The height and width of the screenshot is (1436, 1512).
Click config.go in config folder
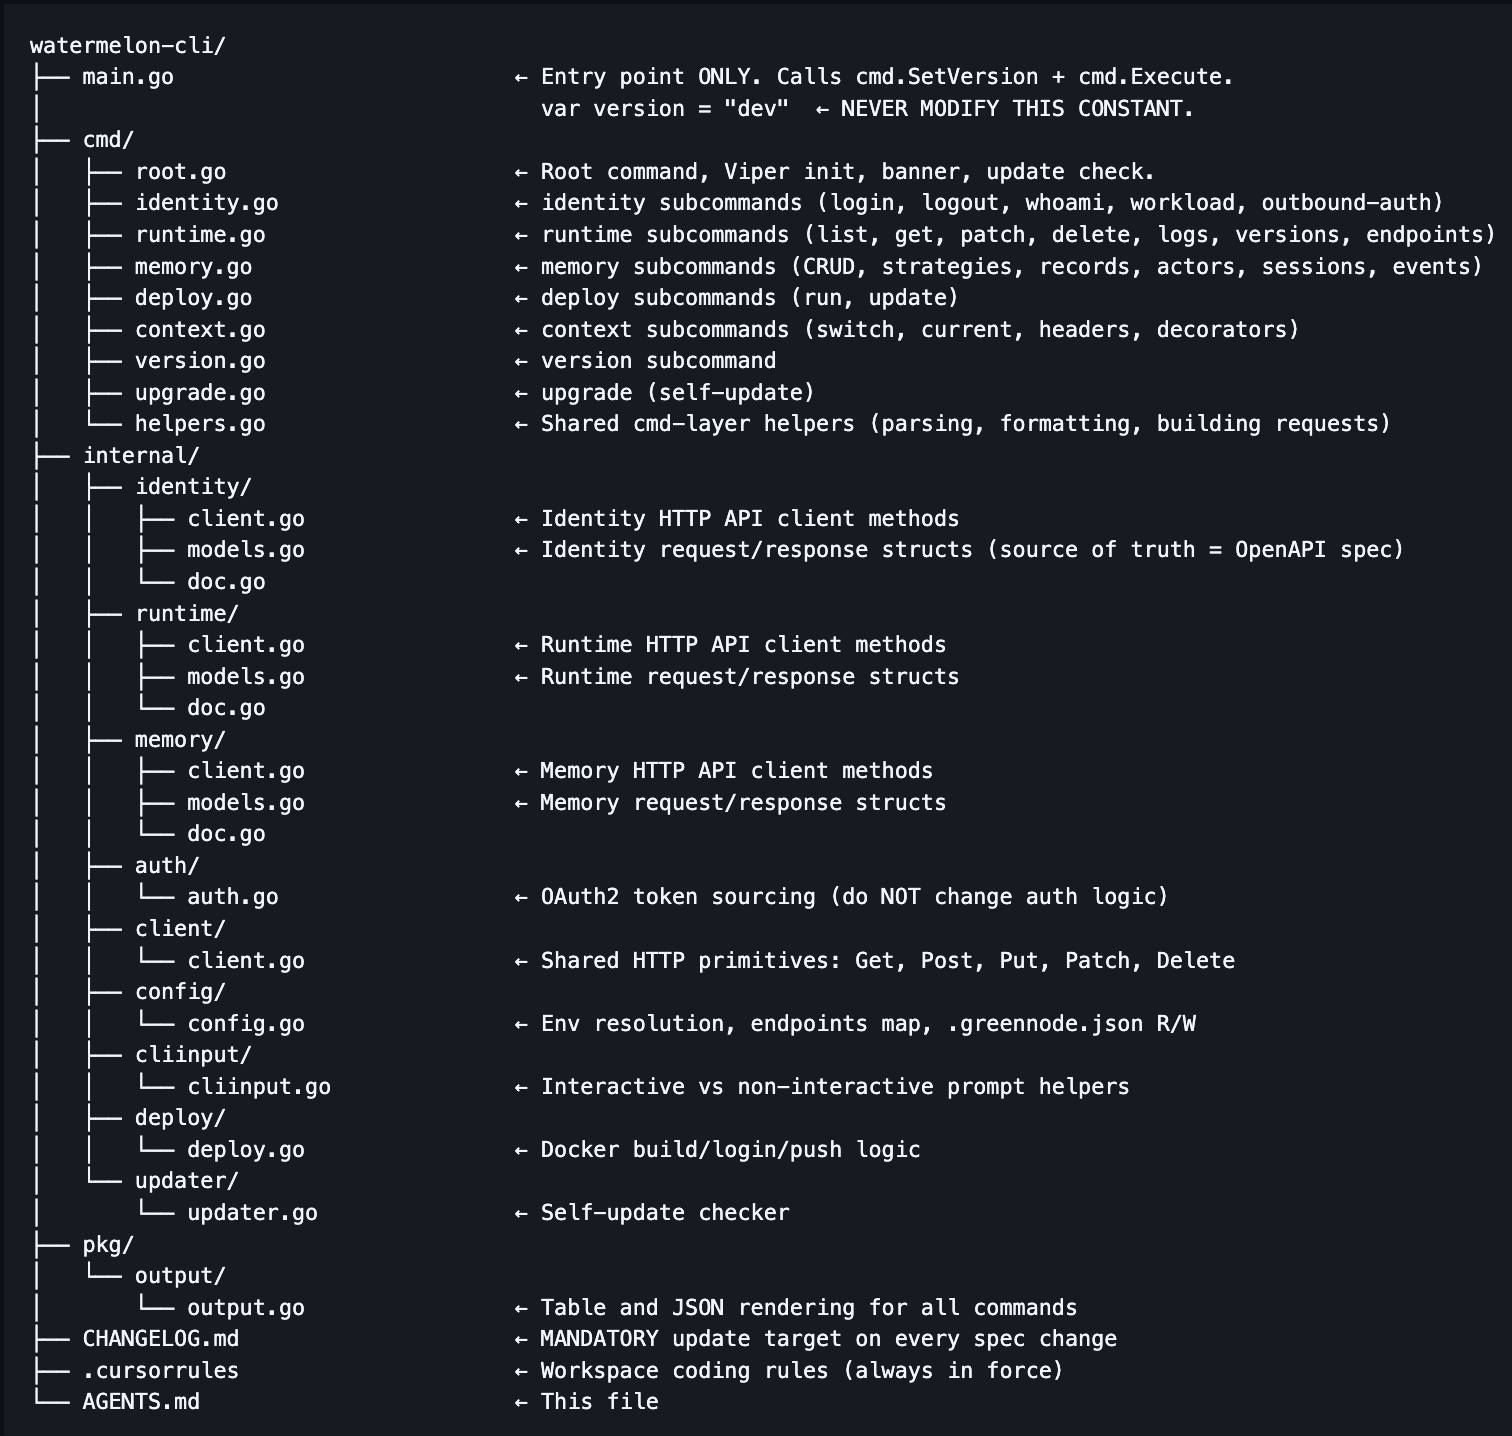click(246, 1024)
